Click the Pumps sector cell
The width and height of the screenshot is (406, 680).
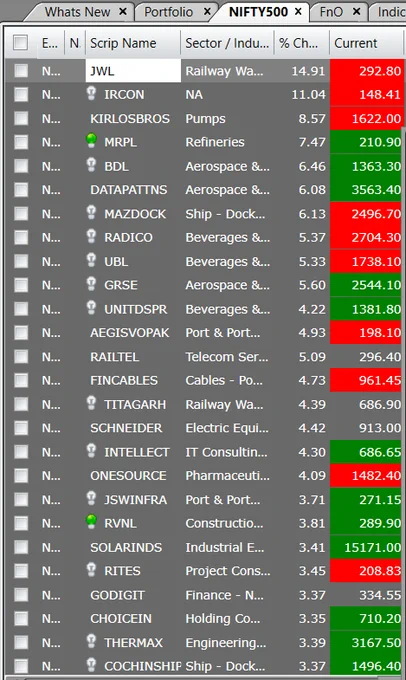click(x=206, y=118)
